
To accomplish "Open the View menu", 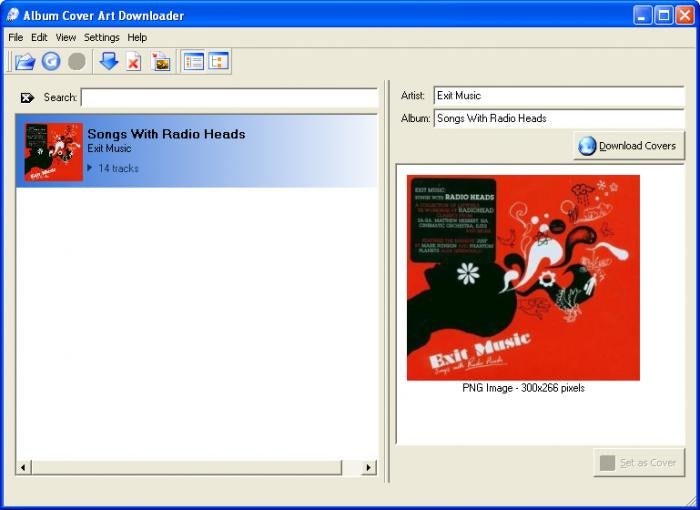I will pyautogui.click(x=66, y=38).
